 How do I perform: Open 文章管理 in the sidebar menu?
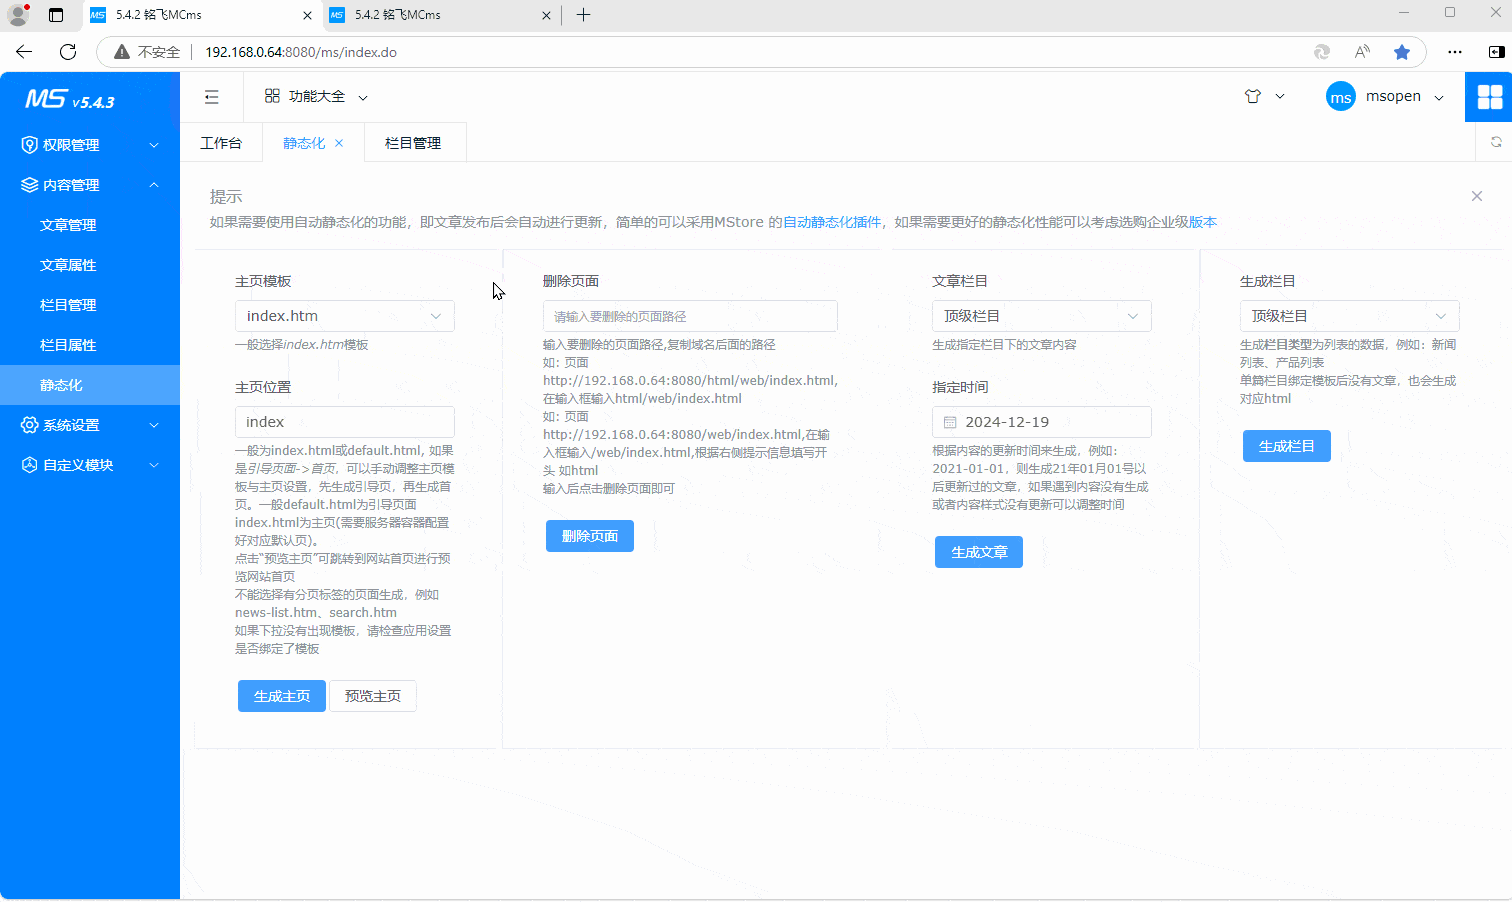coord(68,225)
